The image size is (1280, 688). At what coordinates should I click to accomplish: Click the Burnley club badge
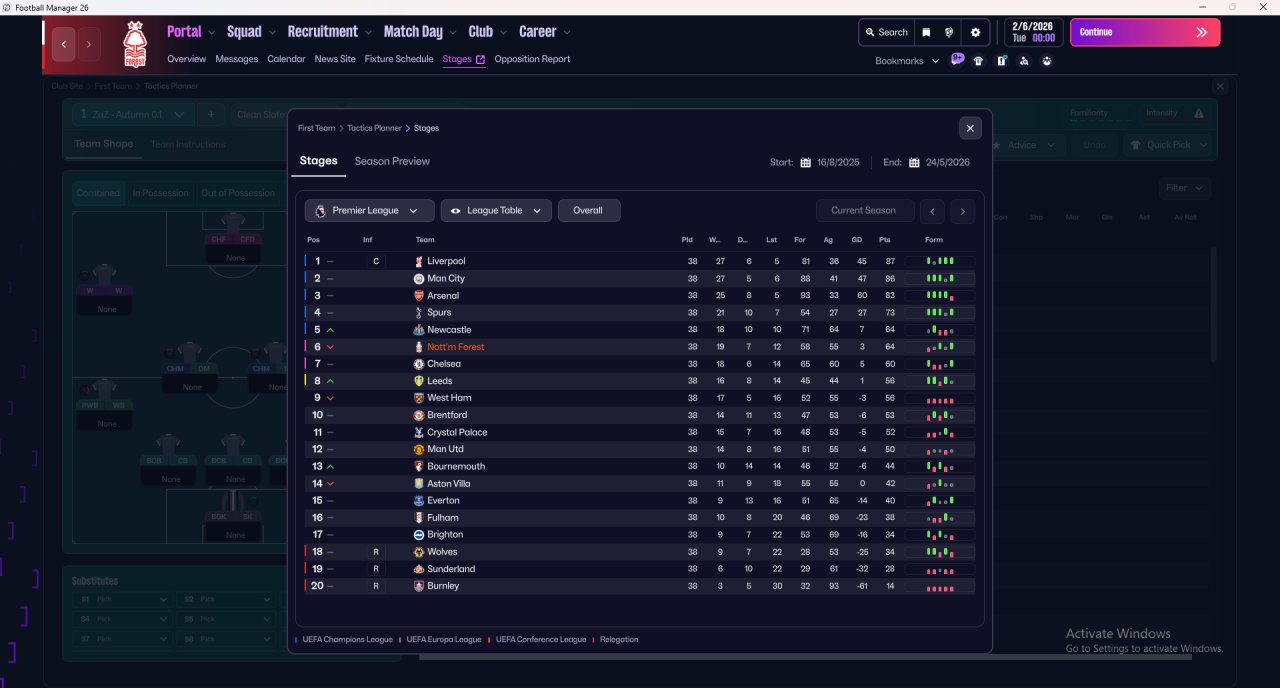click(x=419, y=586)
